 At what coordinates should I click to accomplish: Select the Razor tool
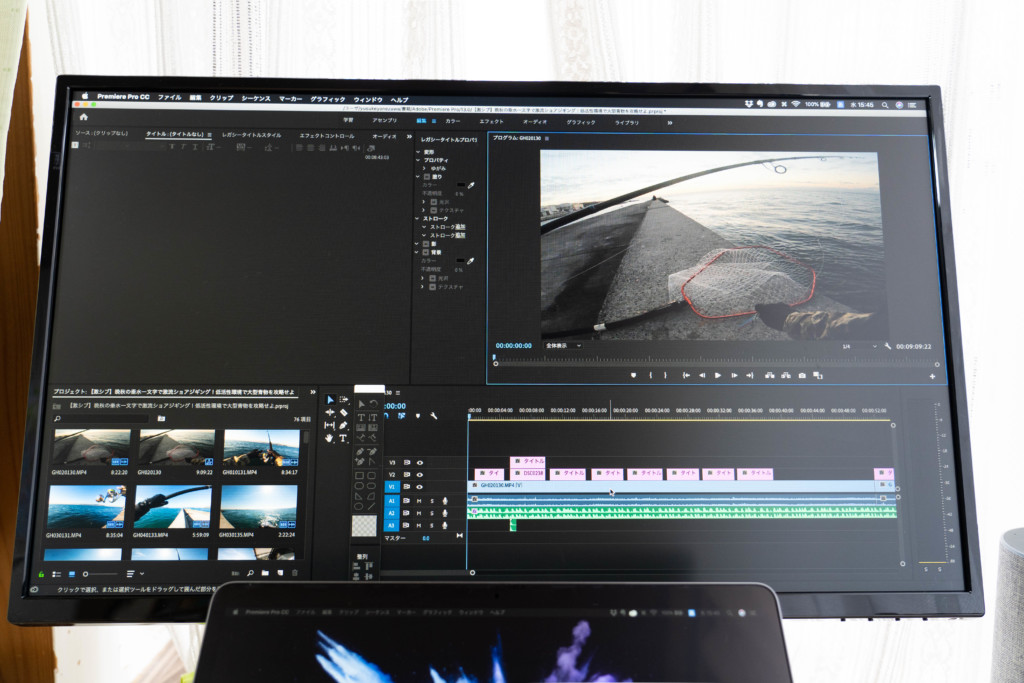344,413
